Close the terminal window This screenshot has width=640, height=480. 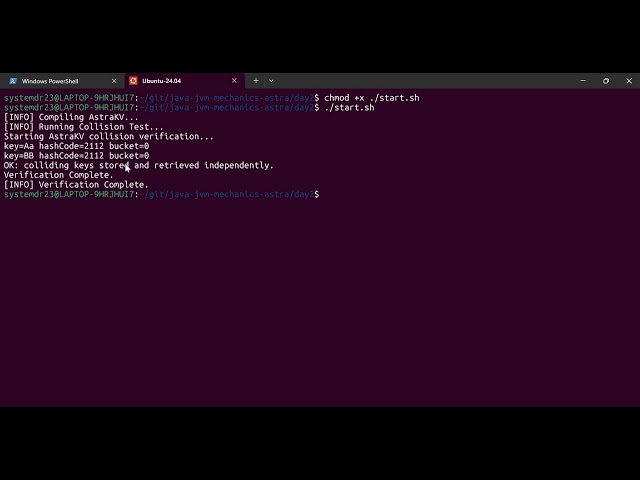coord(629,81)
